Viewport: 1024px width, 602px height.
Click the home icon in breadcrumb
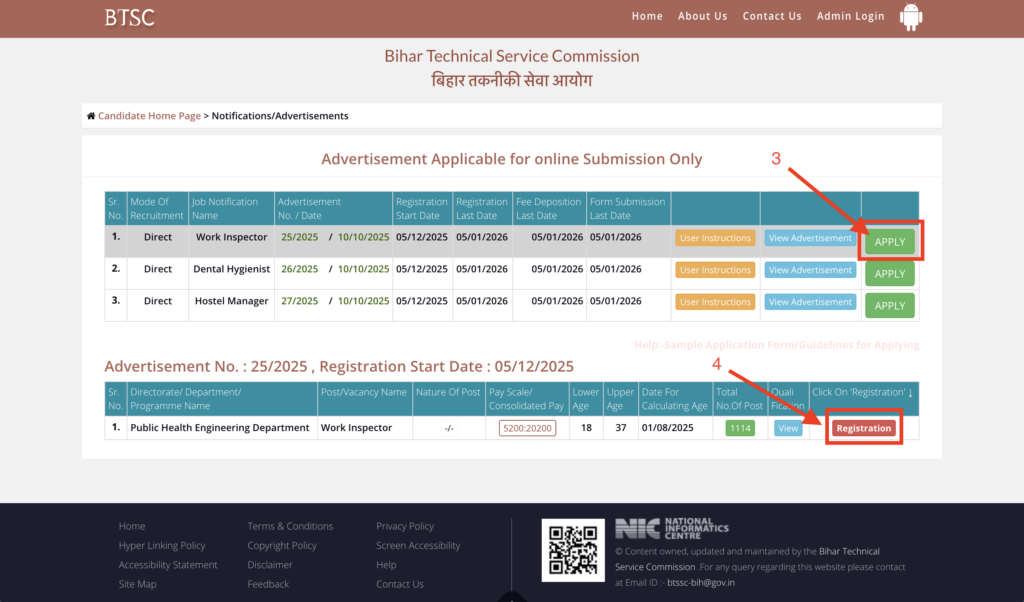tap(91, 116)
